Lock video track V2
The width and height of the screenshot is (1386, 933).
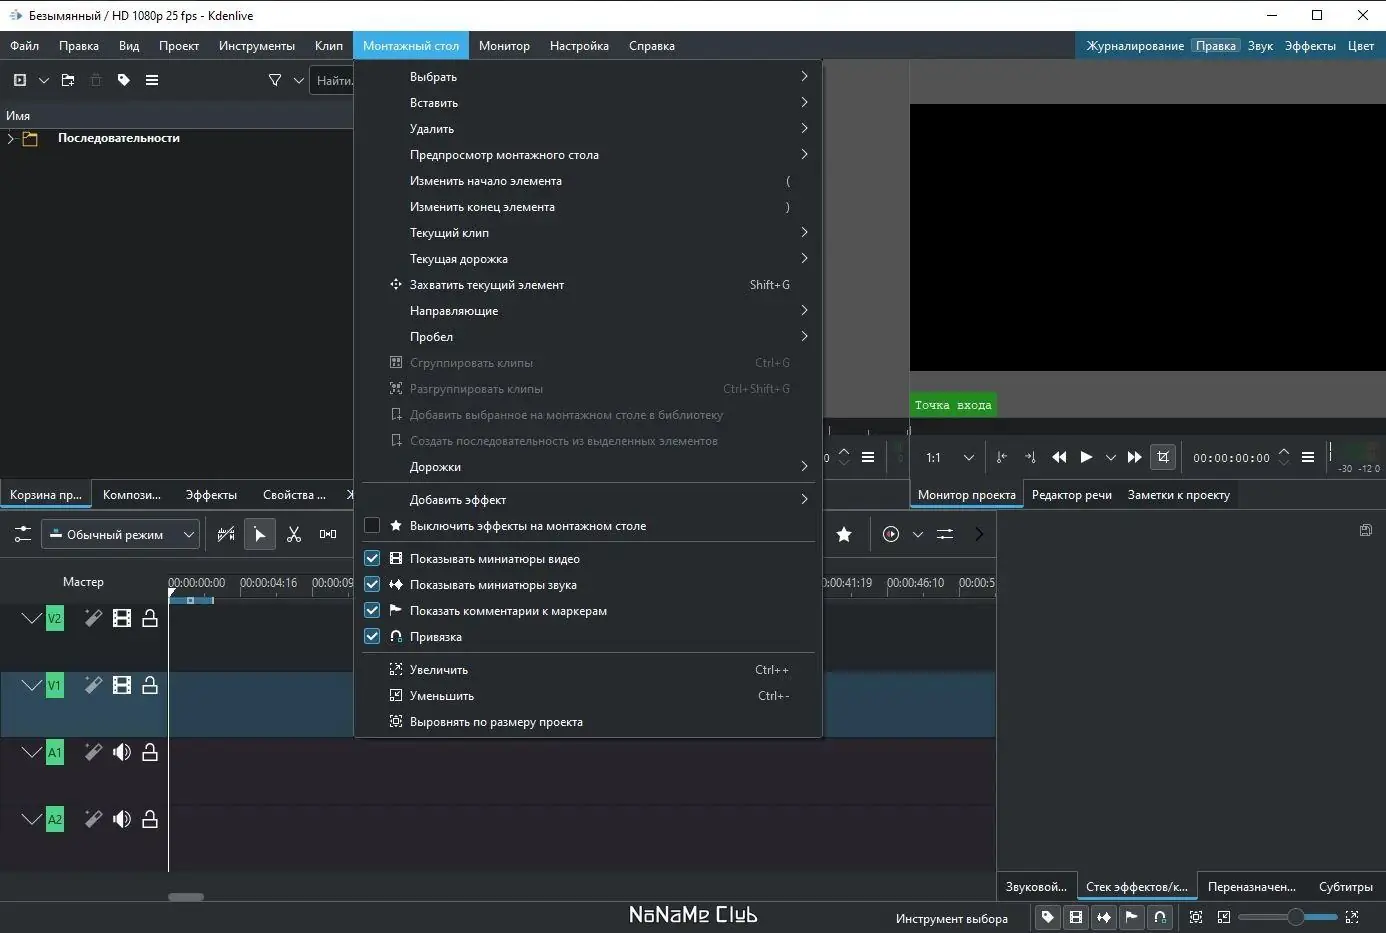[x=150, y=619]
